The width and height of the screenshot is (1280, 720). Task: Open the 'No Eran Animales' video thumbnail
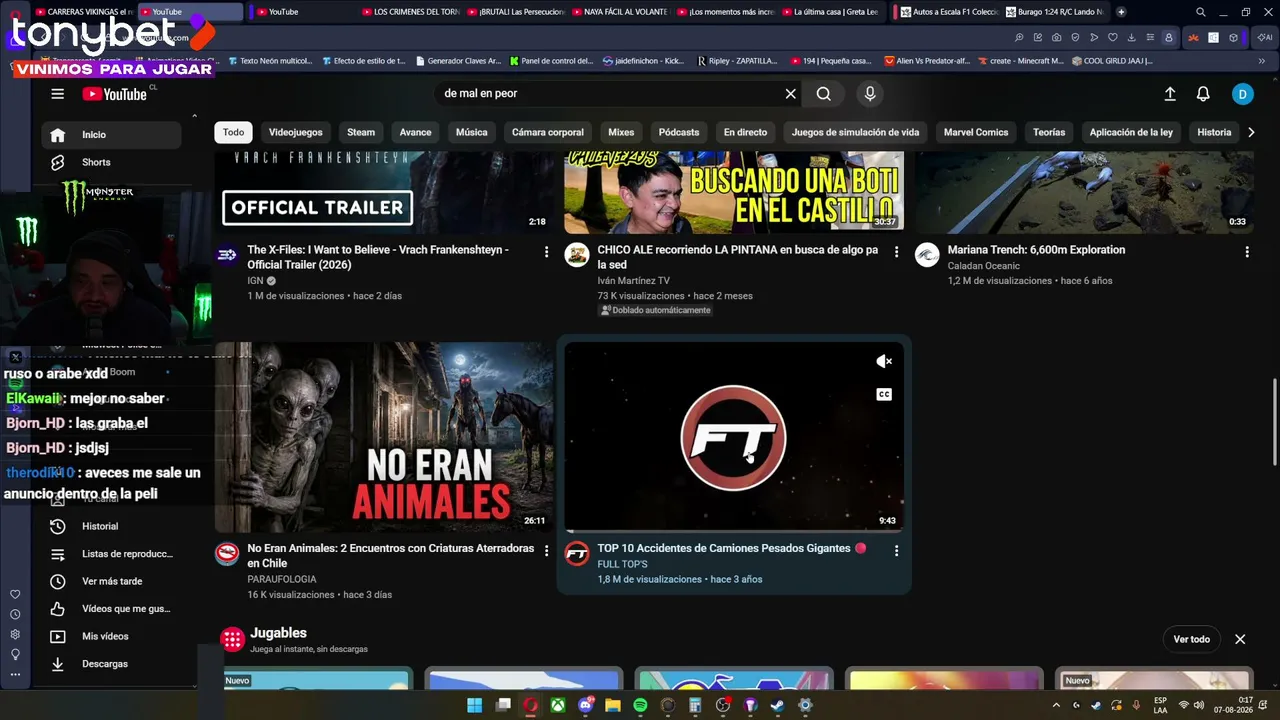[384, 437]
